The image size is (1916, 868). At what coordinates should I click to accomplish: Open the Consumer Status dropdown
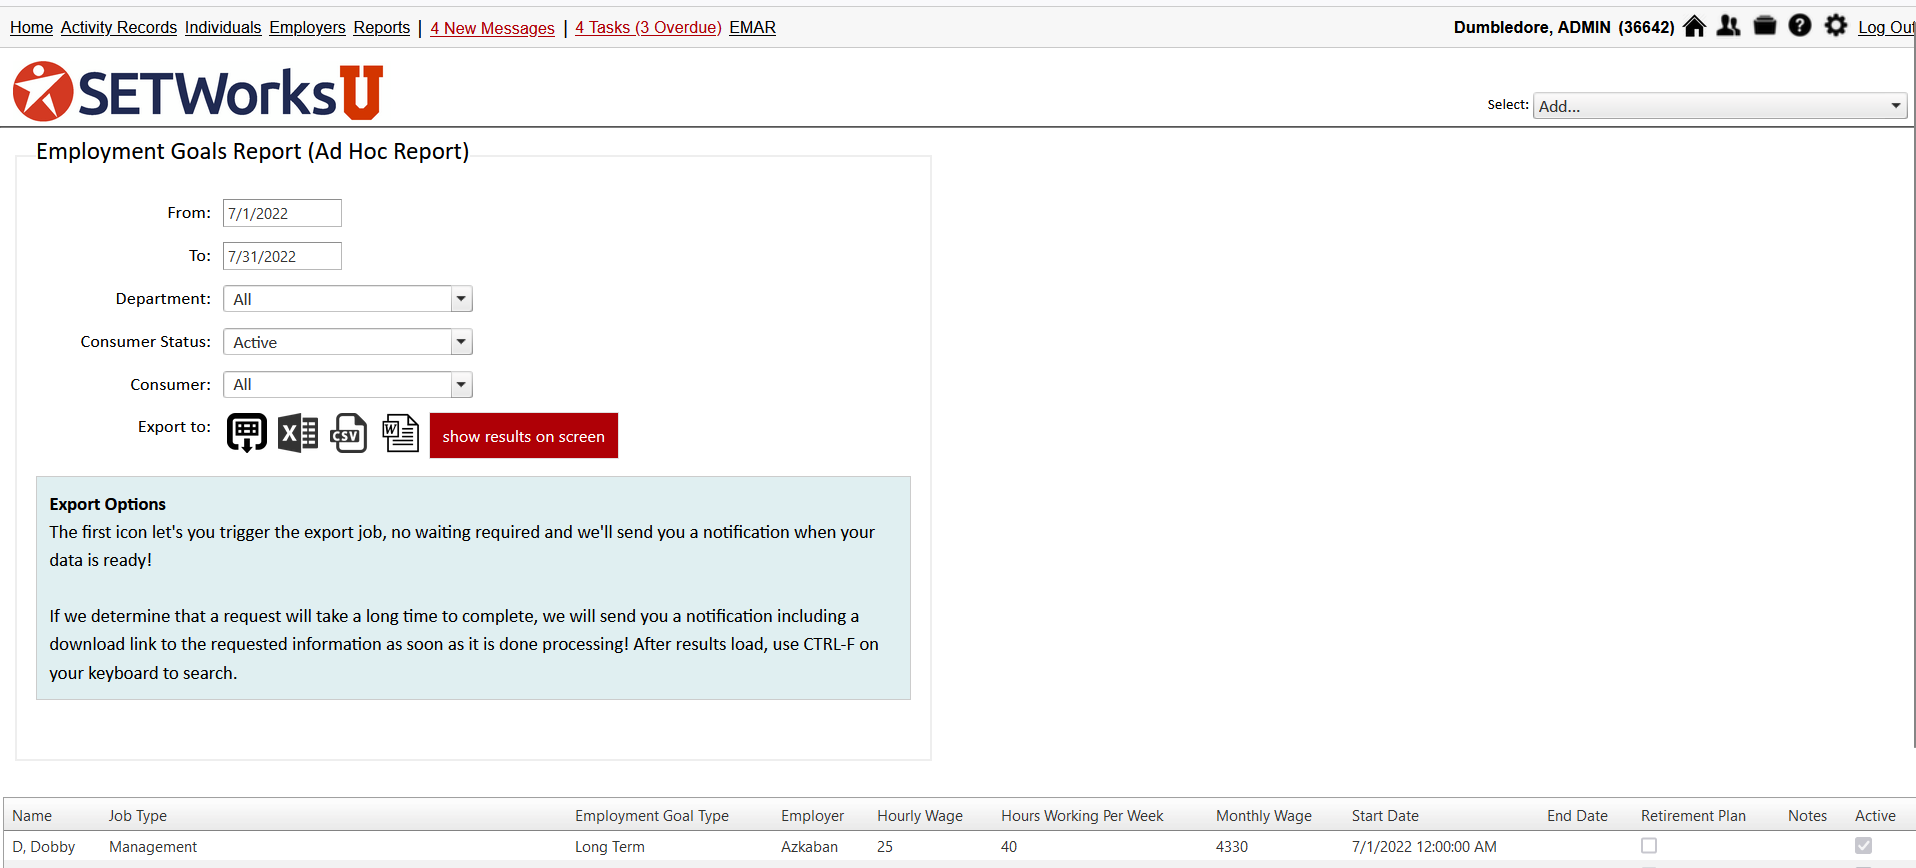pos(347,342)
